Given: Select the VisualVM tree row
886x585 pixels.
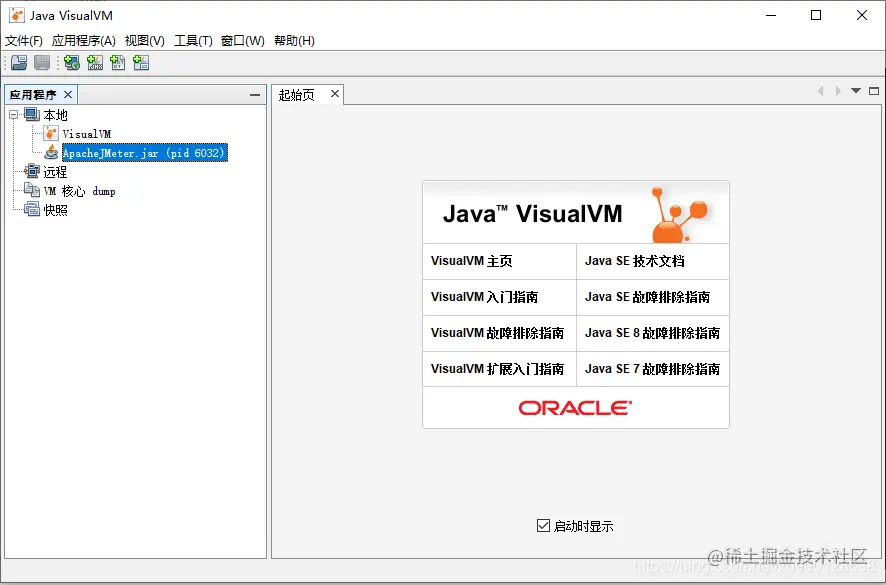Looking at the screenshot, I should [x=86, y=134].
